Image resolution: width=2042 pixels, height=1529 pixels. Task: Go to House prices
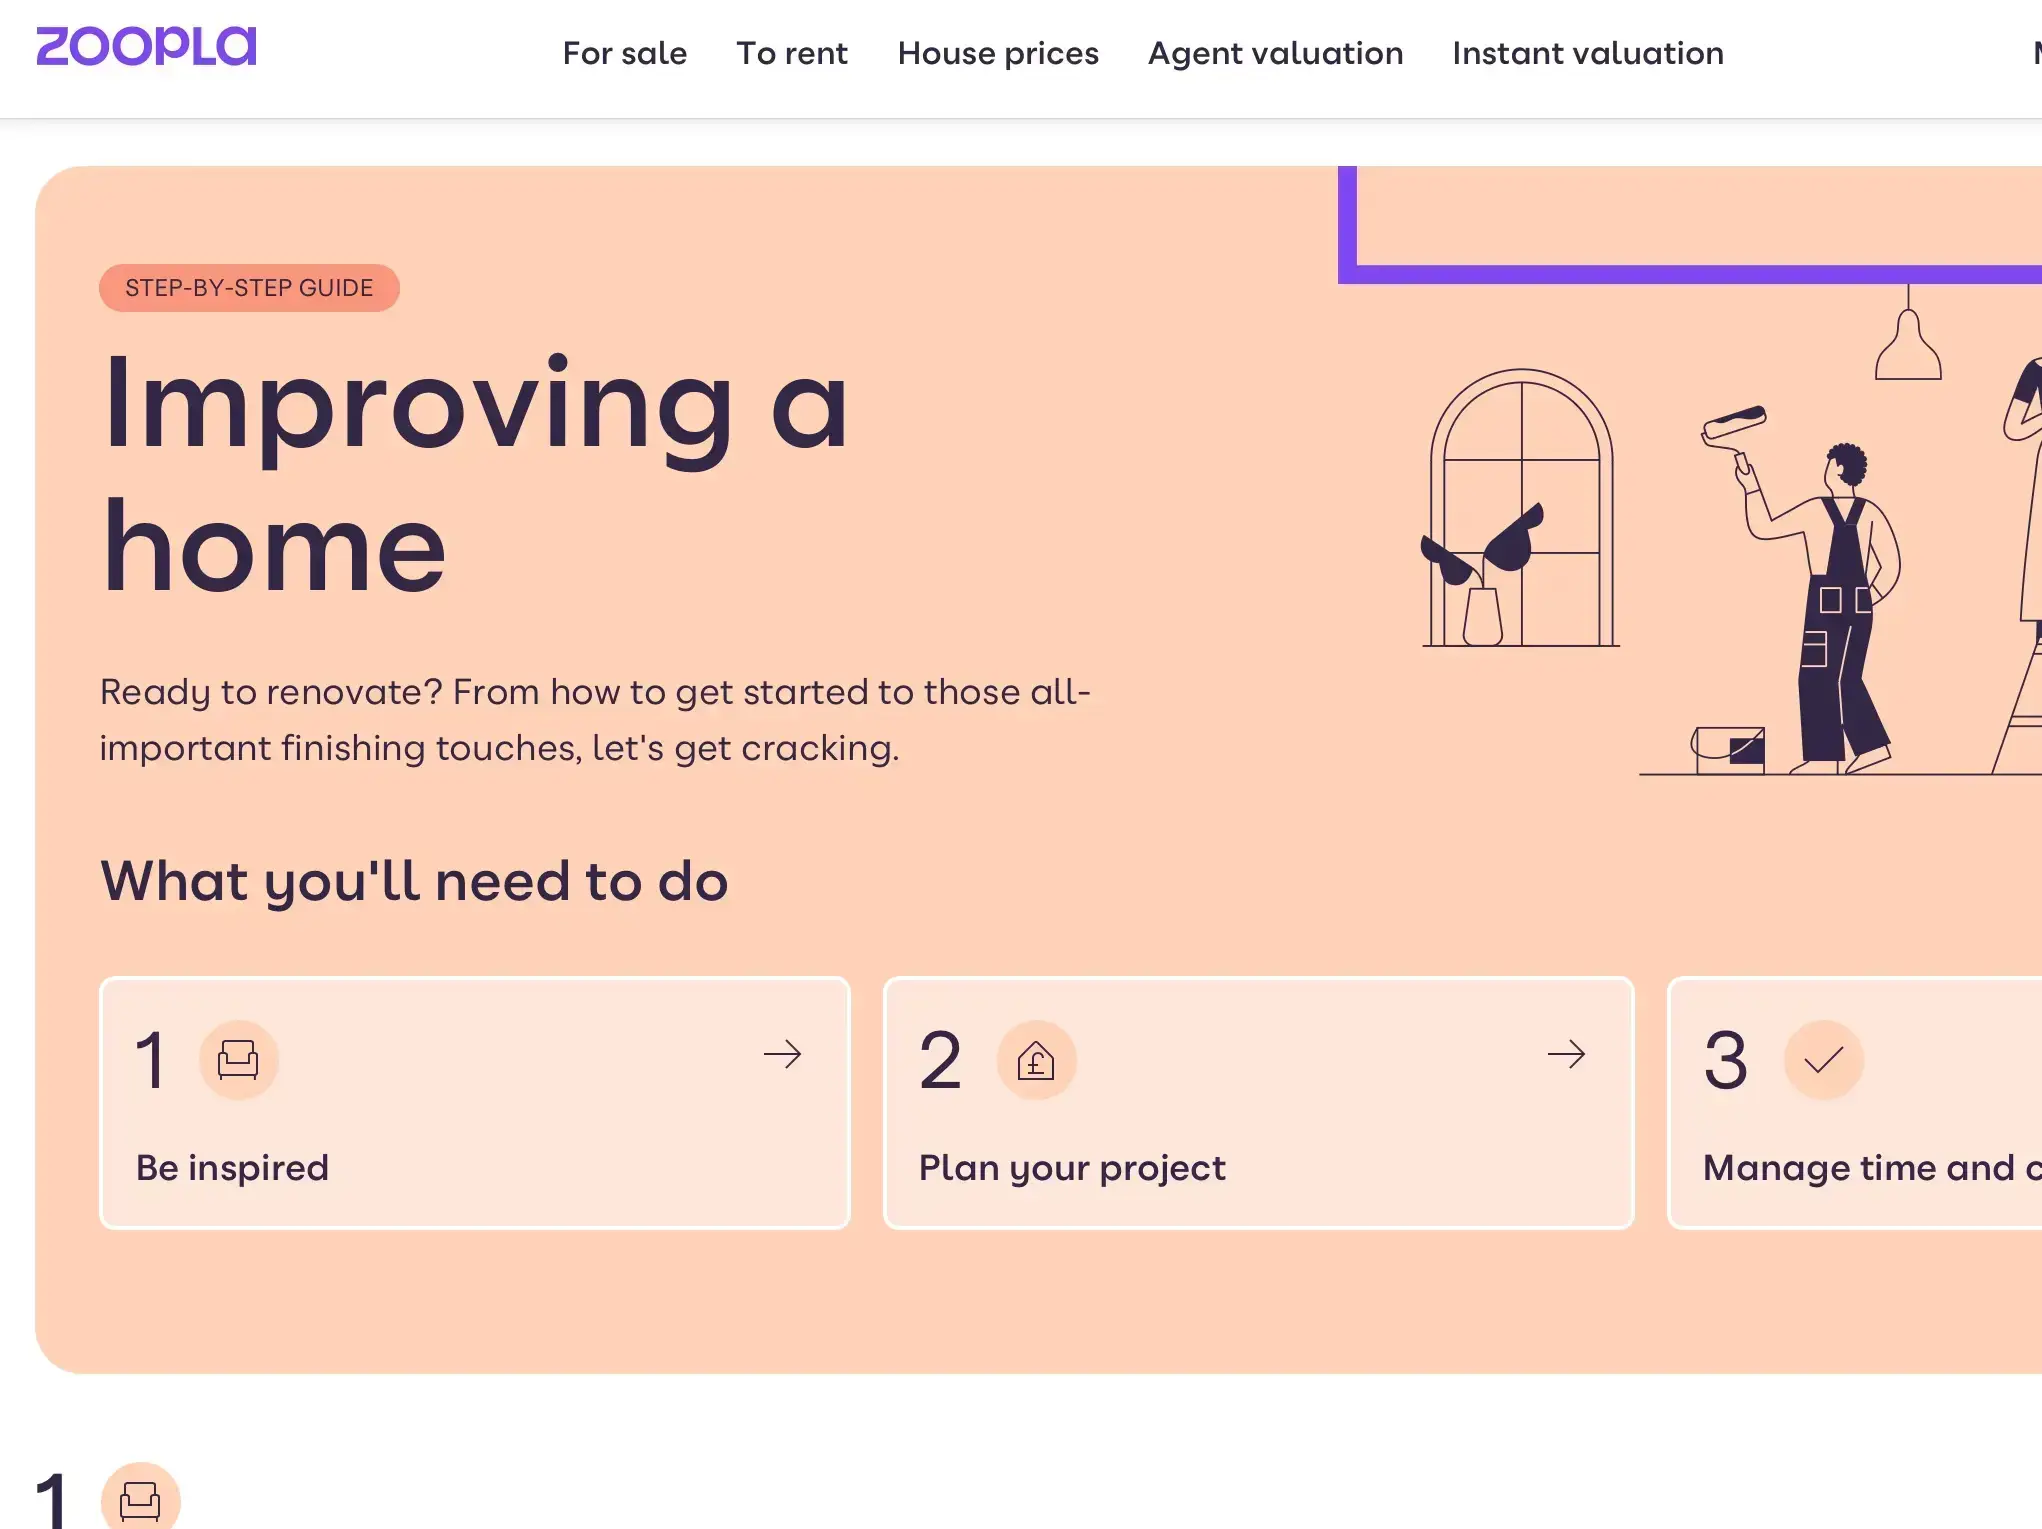tap(997, 53)
